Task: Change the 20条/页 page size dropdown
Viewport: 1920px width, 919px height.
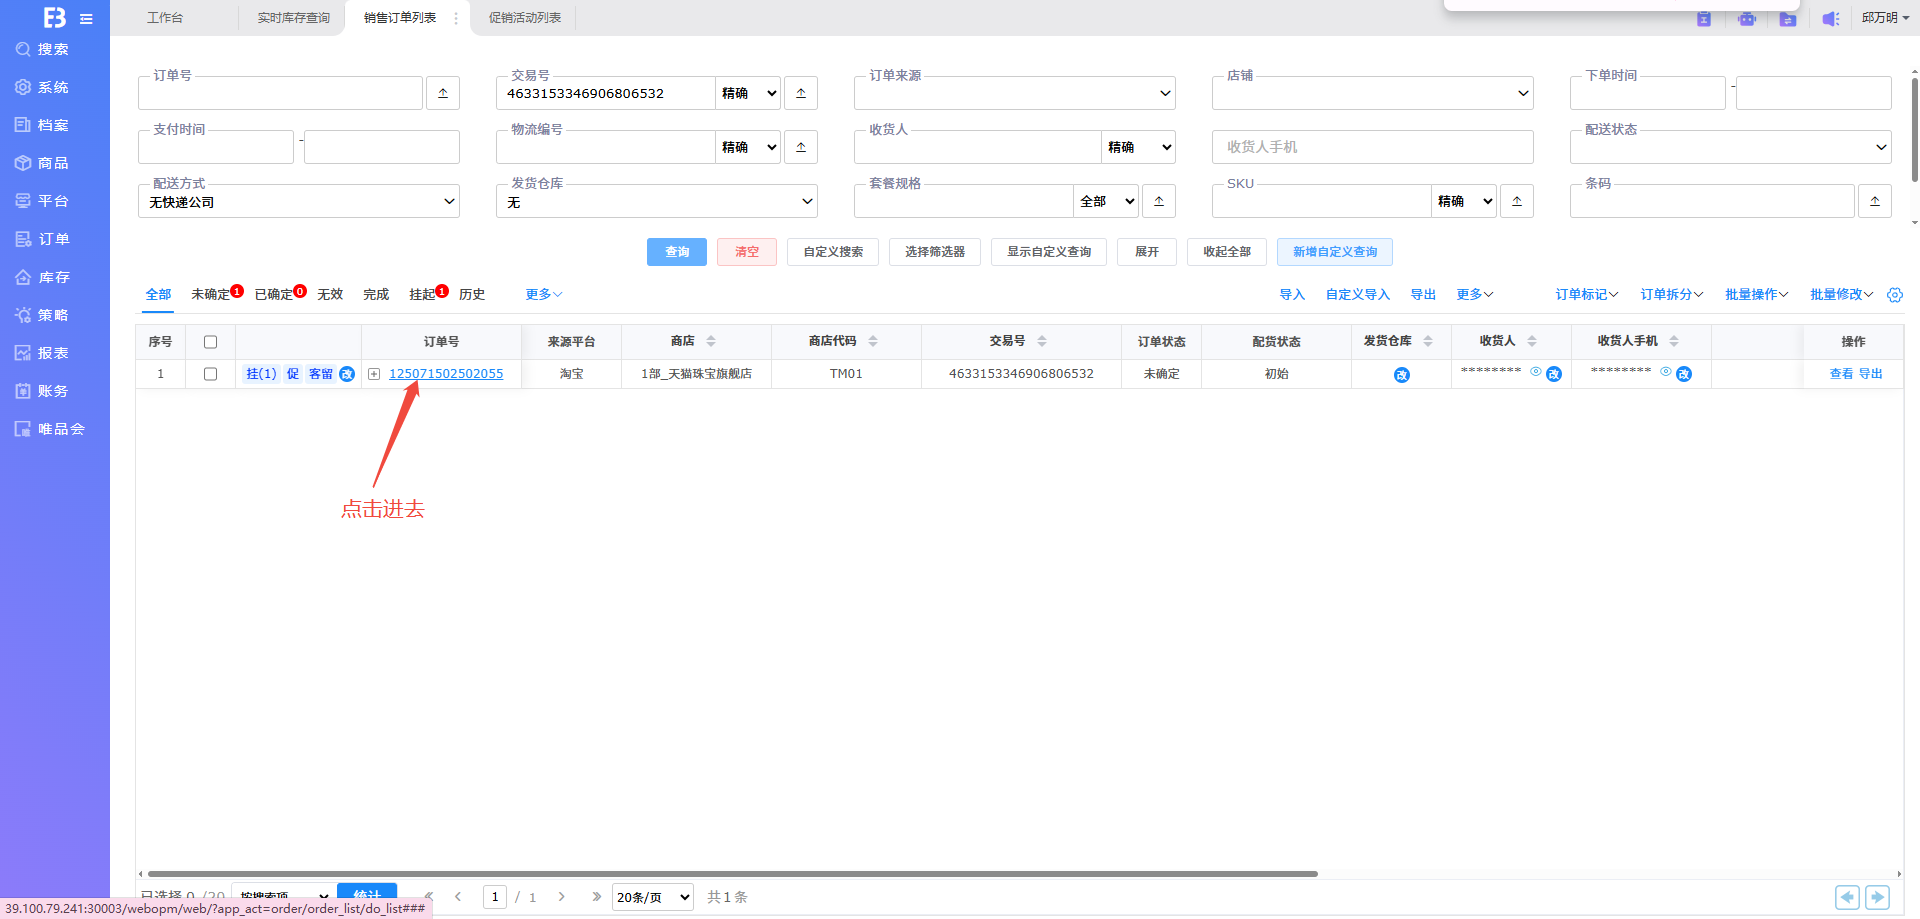Action: click(653, 897)
